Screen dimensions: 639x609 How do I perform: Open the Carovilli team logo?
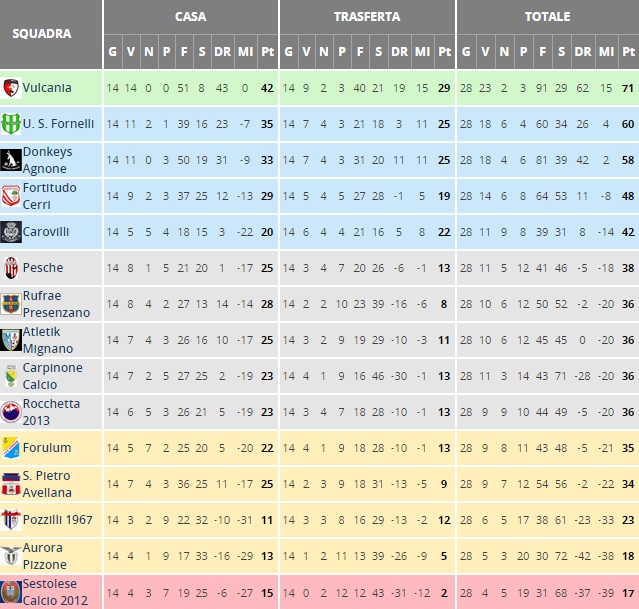[11, 232]
